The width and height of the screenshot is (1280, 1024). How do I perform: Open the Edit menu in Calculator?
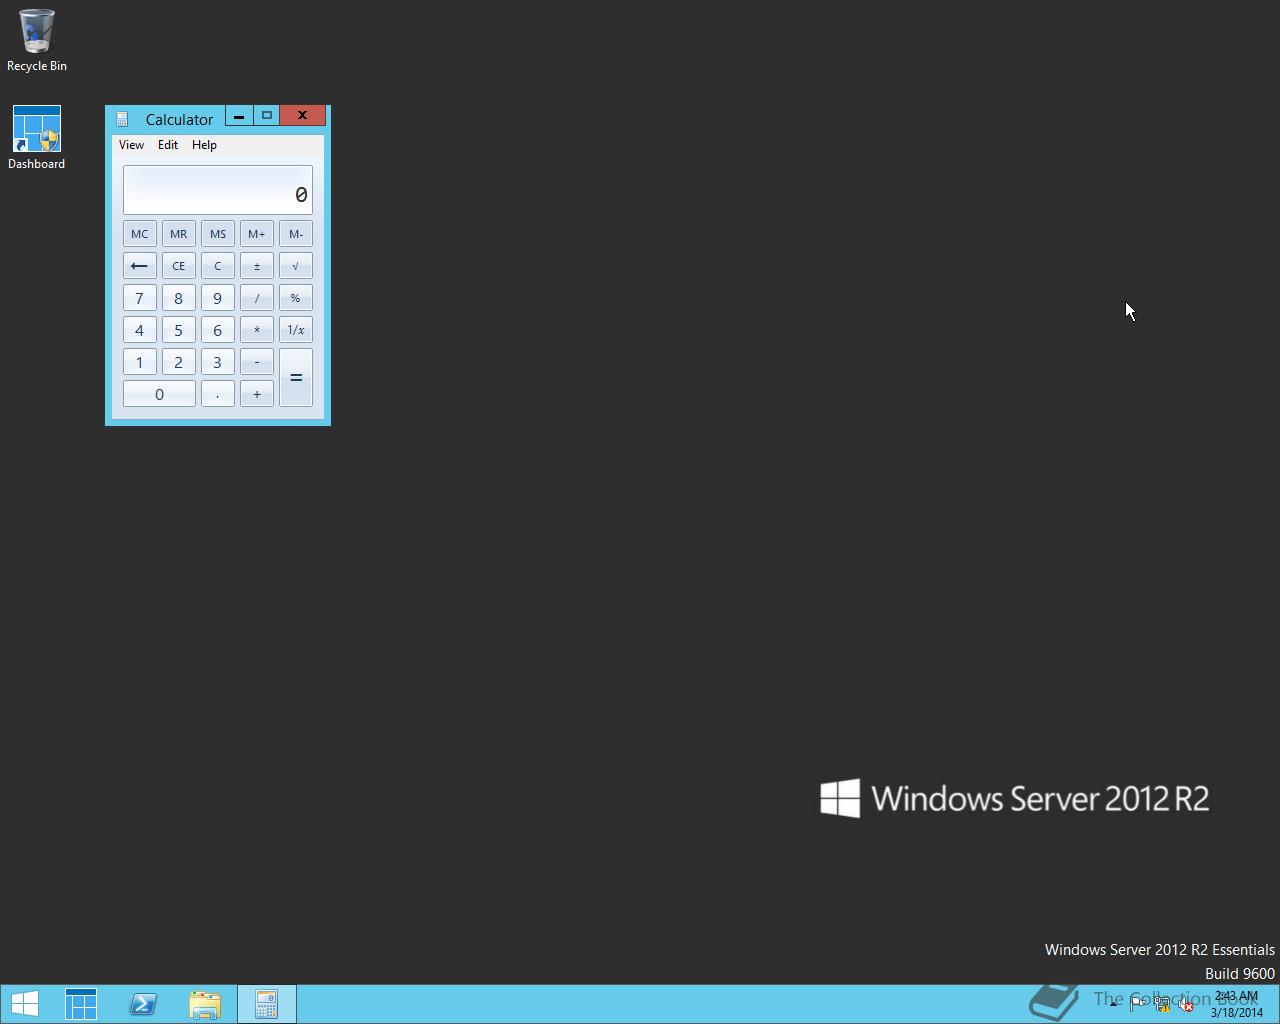click(168, 145)
